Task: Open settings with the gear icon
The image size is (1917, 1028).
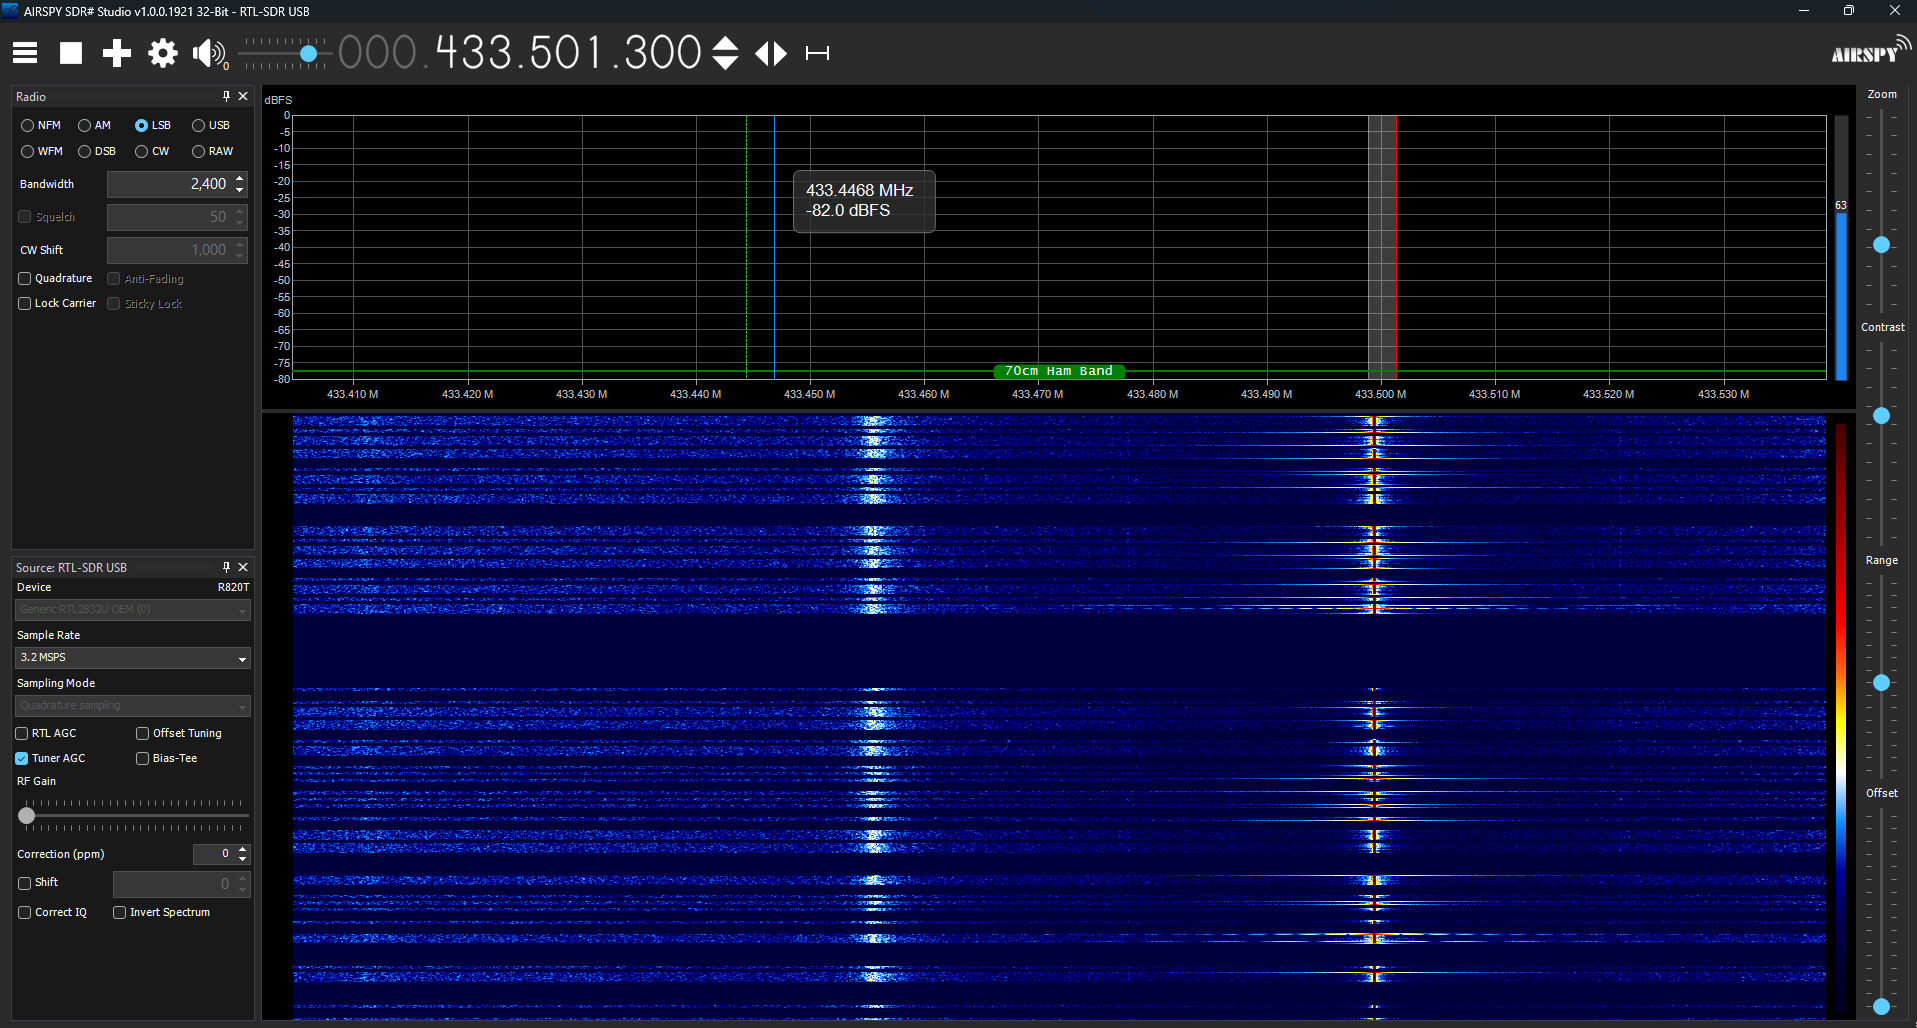Action: point(163,53)
